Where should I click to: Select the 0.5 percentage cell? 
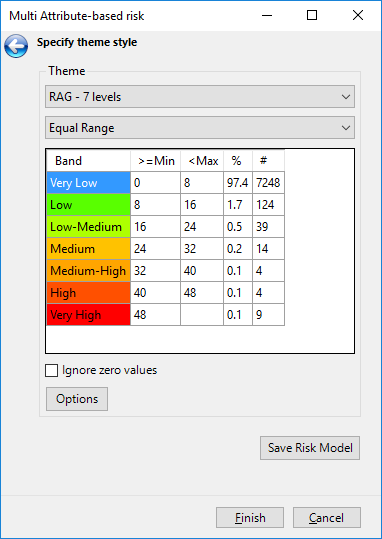[238, 227]
